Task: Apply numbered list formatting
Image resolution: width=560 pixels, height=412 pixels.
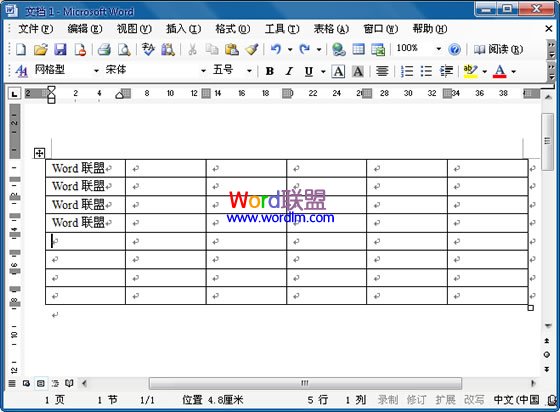Action: [x=407, y=71]
